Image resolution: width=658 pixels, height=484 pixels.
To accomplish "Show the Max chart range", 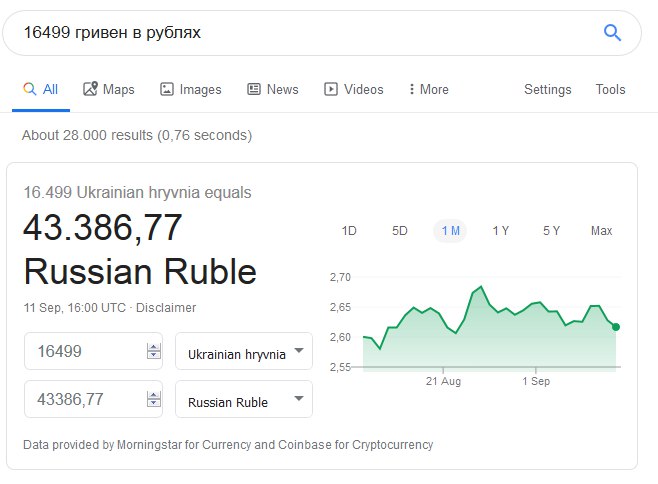I will (x=601, y=231).
